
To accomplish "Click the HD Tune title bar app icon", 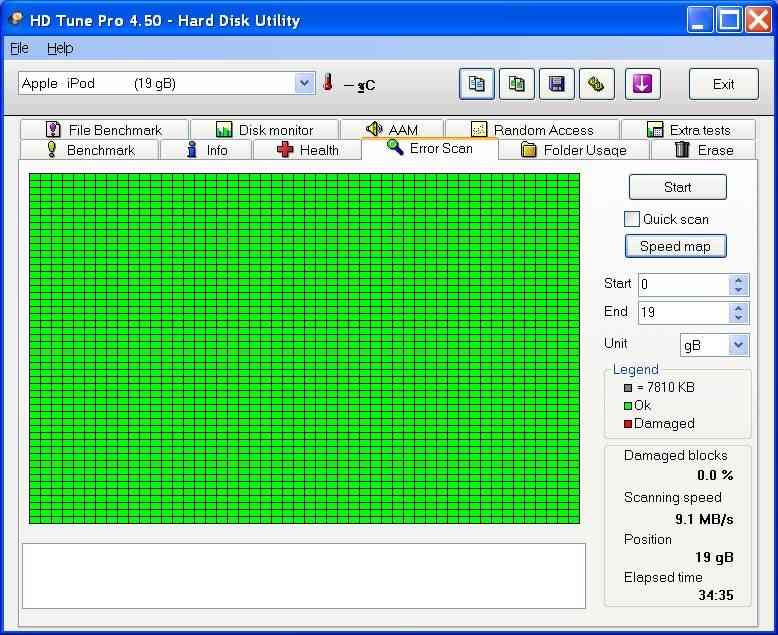I will coord(15,20).
